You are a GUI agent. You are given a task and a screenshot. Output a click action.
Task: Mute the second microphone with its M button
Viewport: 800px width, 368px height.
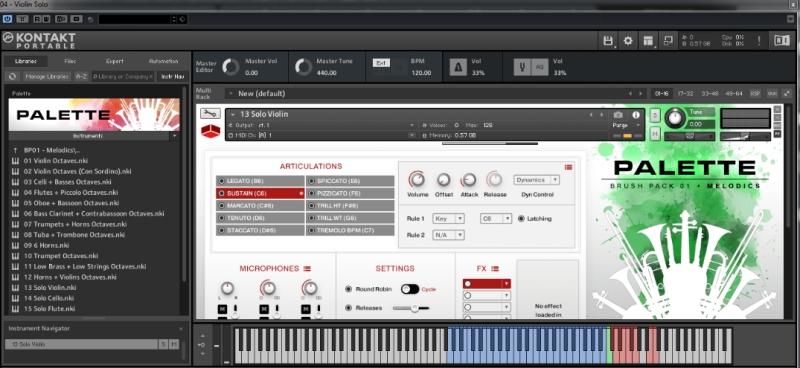[263, 309]
